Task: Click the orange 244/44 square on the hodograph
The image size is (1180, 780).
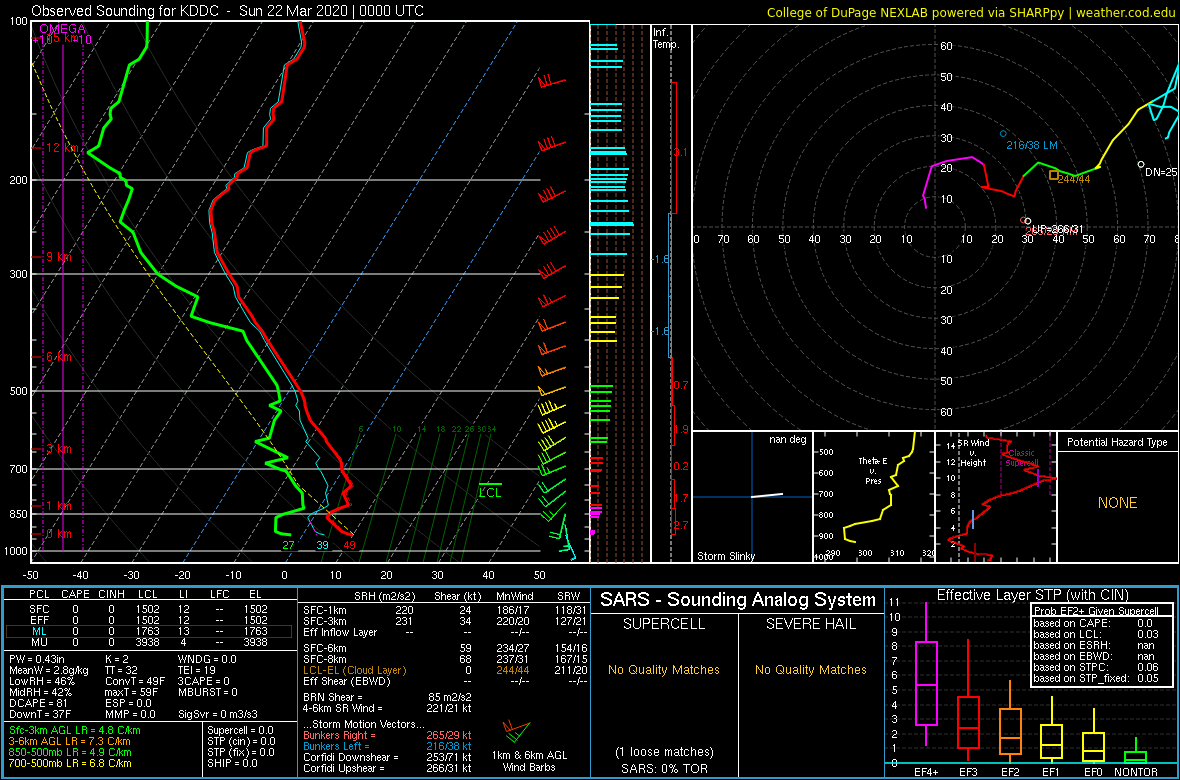Action: [1054, 175]
